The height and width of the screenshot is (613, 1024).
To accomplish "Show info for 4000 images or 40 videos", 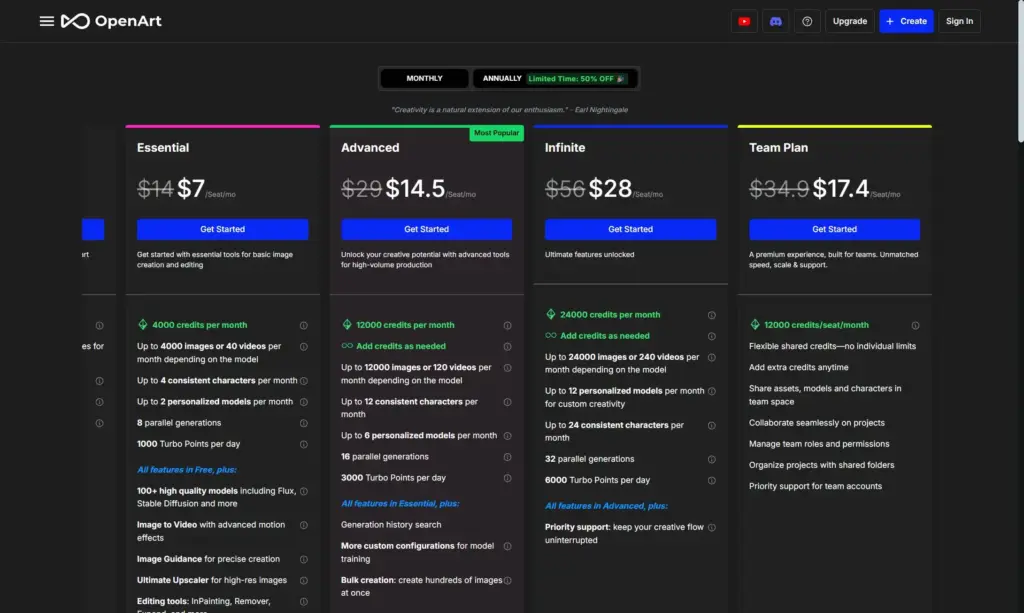I will pos(304,347).
